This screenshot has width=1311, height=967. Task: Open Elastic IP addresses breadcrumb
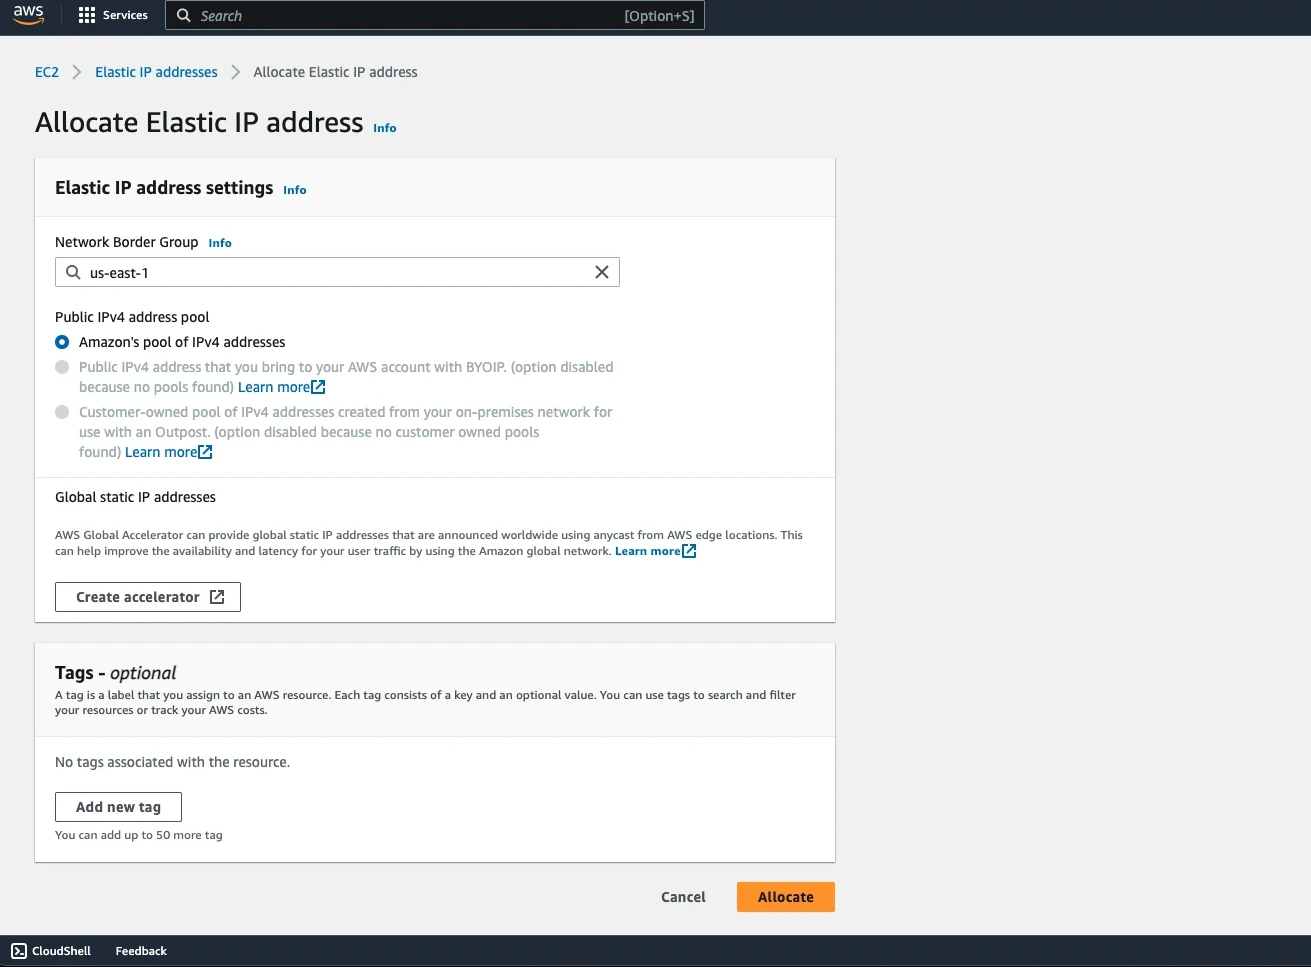pos(156,72)
